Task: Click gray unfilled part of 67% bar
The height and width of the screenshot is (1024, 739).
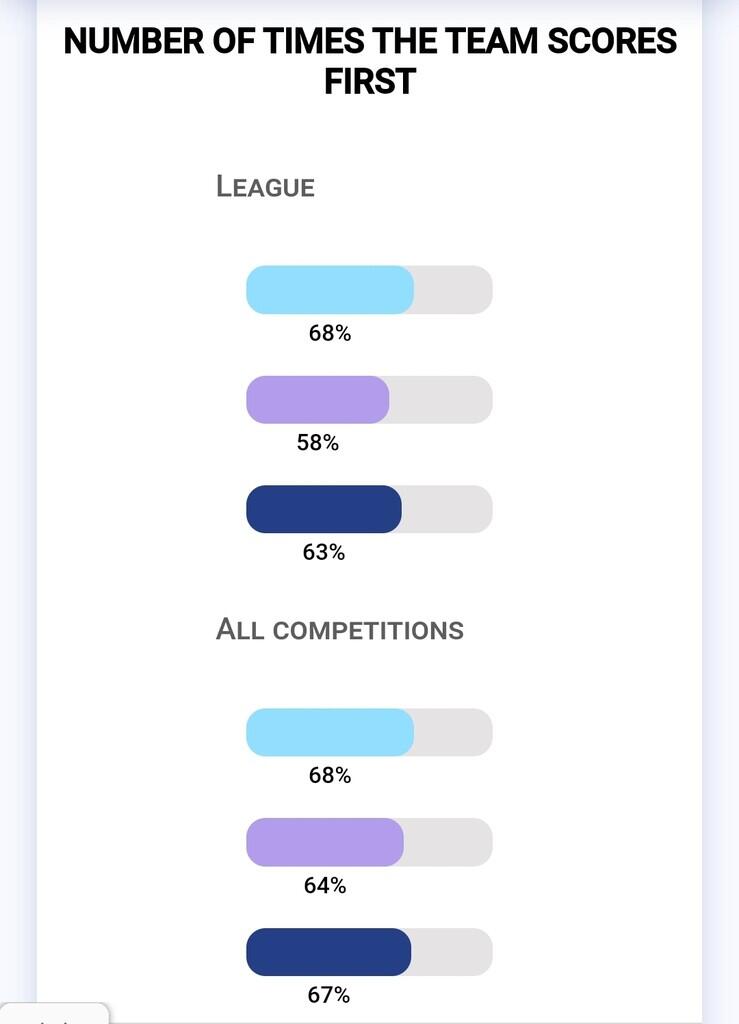Action: [x=451, y=952]
